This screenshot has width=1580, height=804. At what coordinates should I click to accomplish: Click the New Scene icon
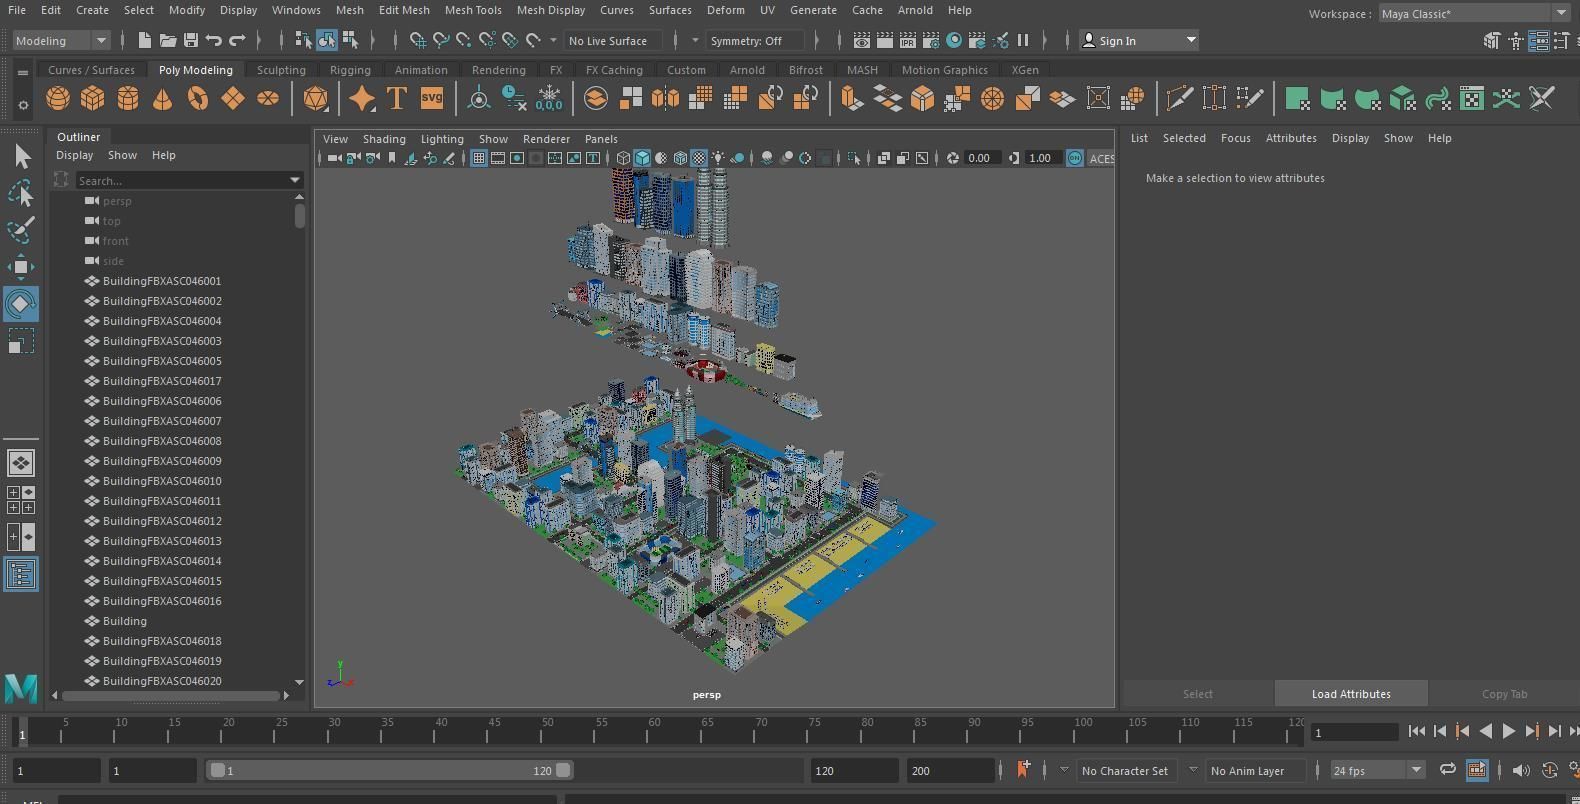(x=144, y=40)
